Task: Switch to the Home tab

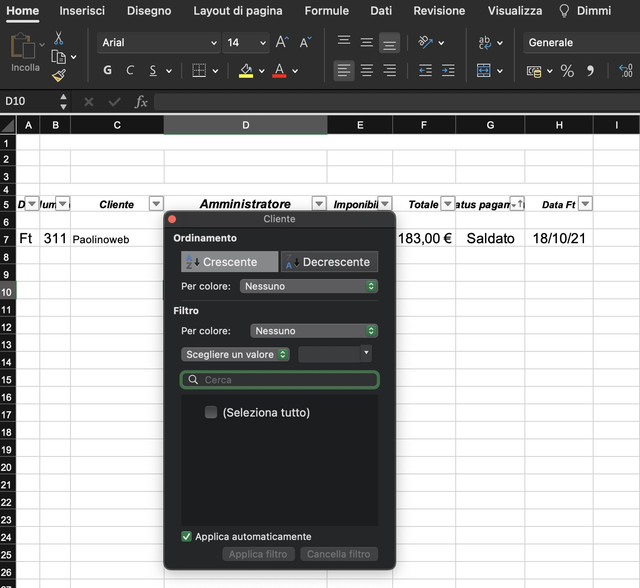Action: [23, 11]
